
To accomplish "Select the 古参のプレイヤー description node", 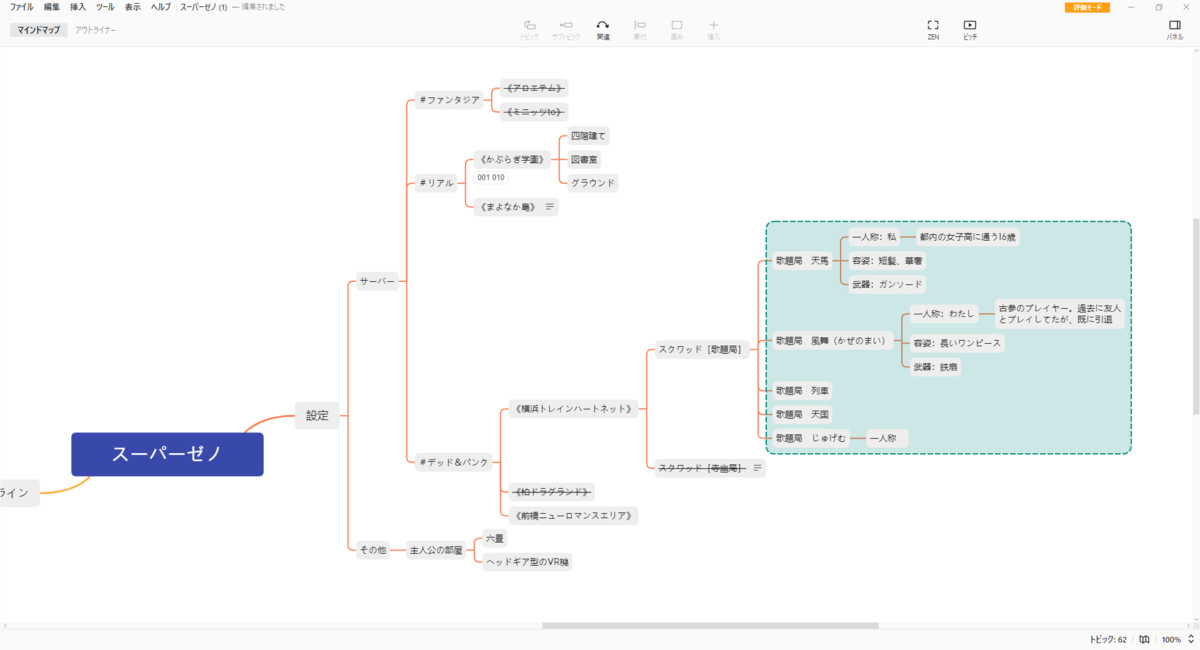I will tap(1059, 314).
